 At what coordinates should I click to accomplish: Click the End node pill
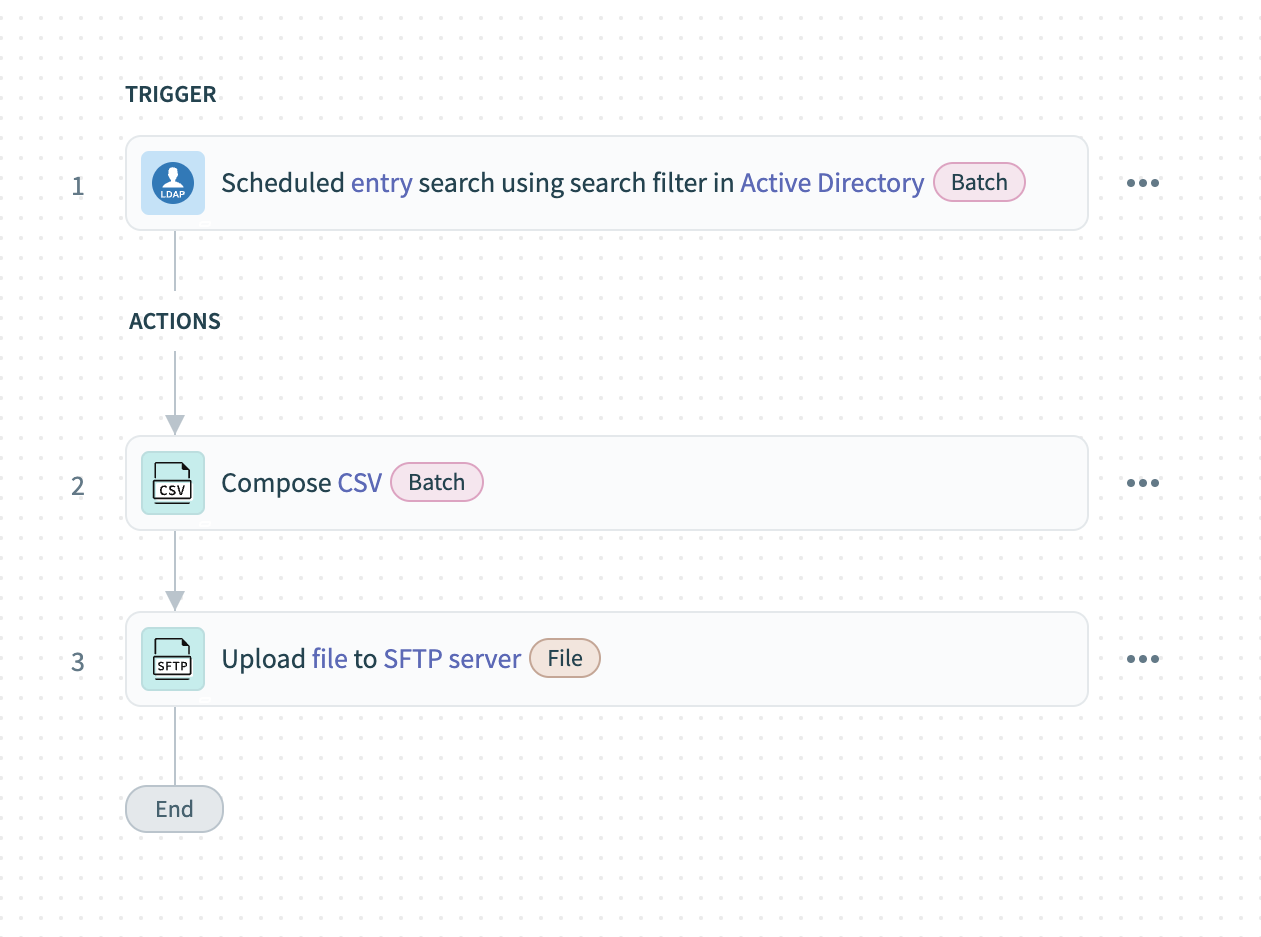174,809
